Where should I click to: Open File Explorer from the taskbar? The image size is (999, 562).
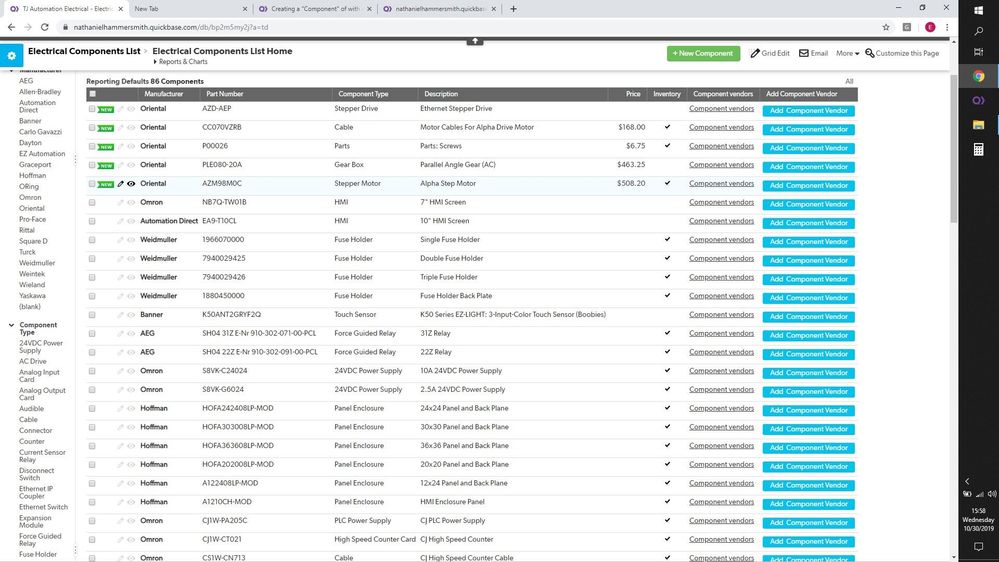point(979,125)
